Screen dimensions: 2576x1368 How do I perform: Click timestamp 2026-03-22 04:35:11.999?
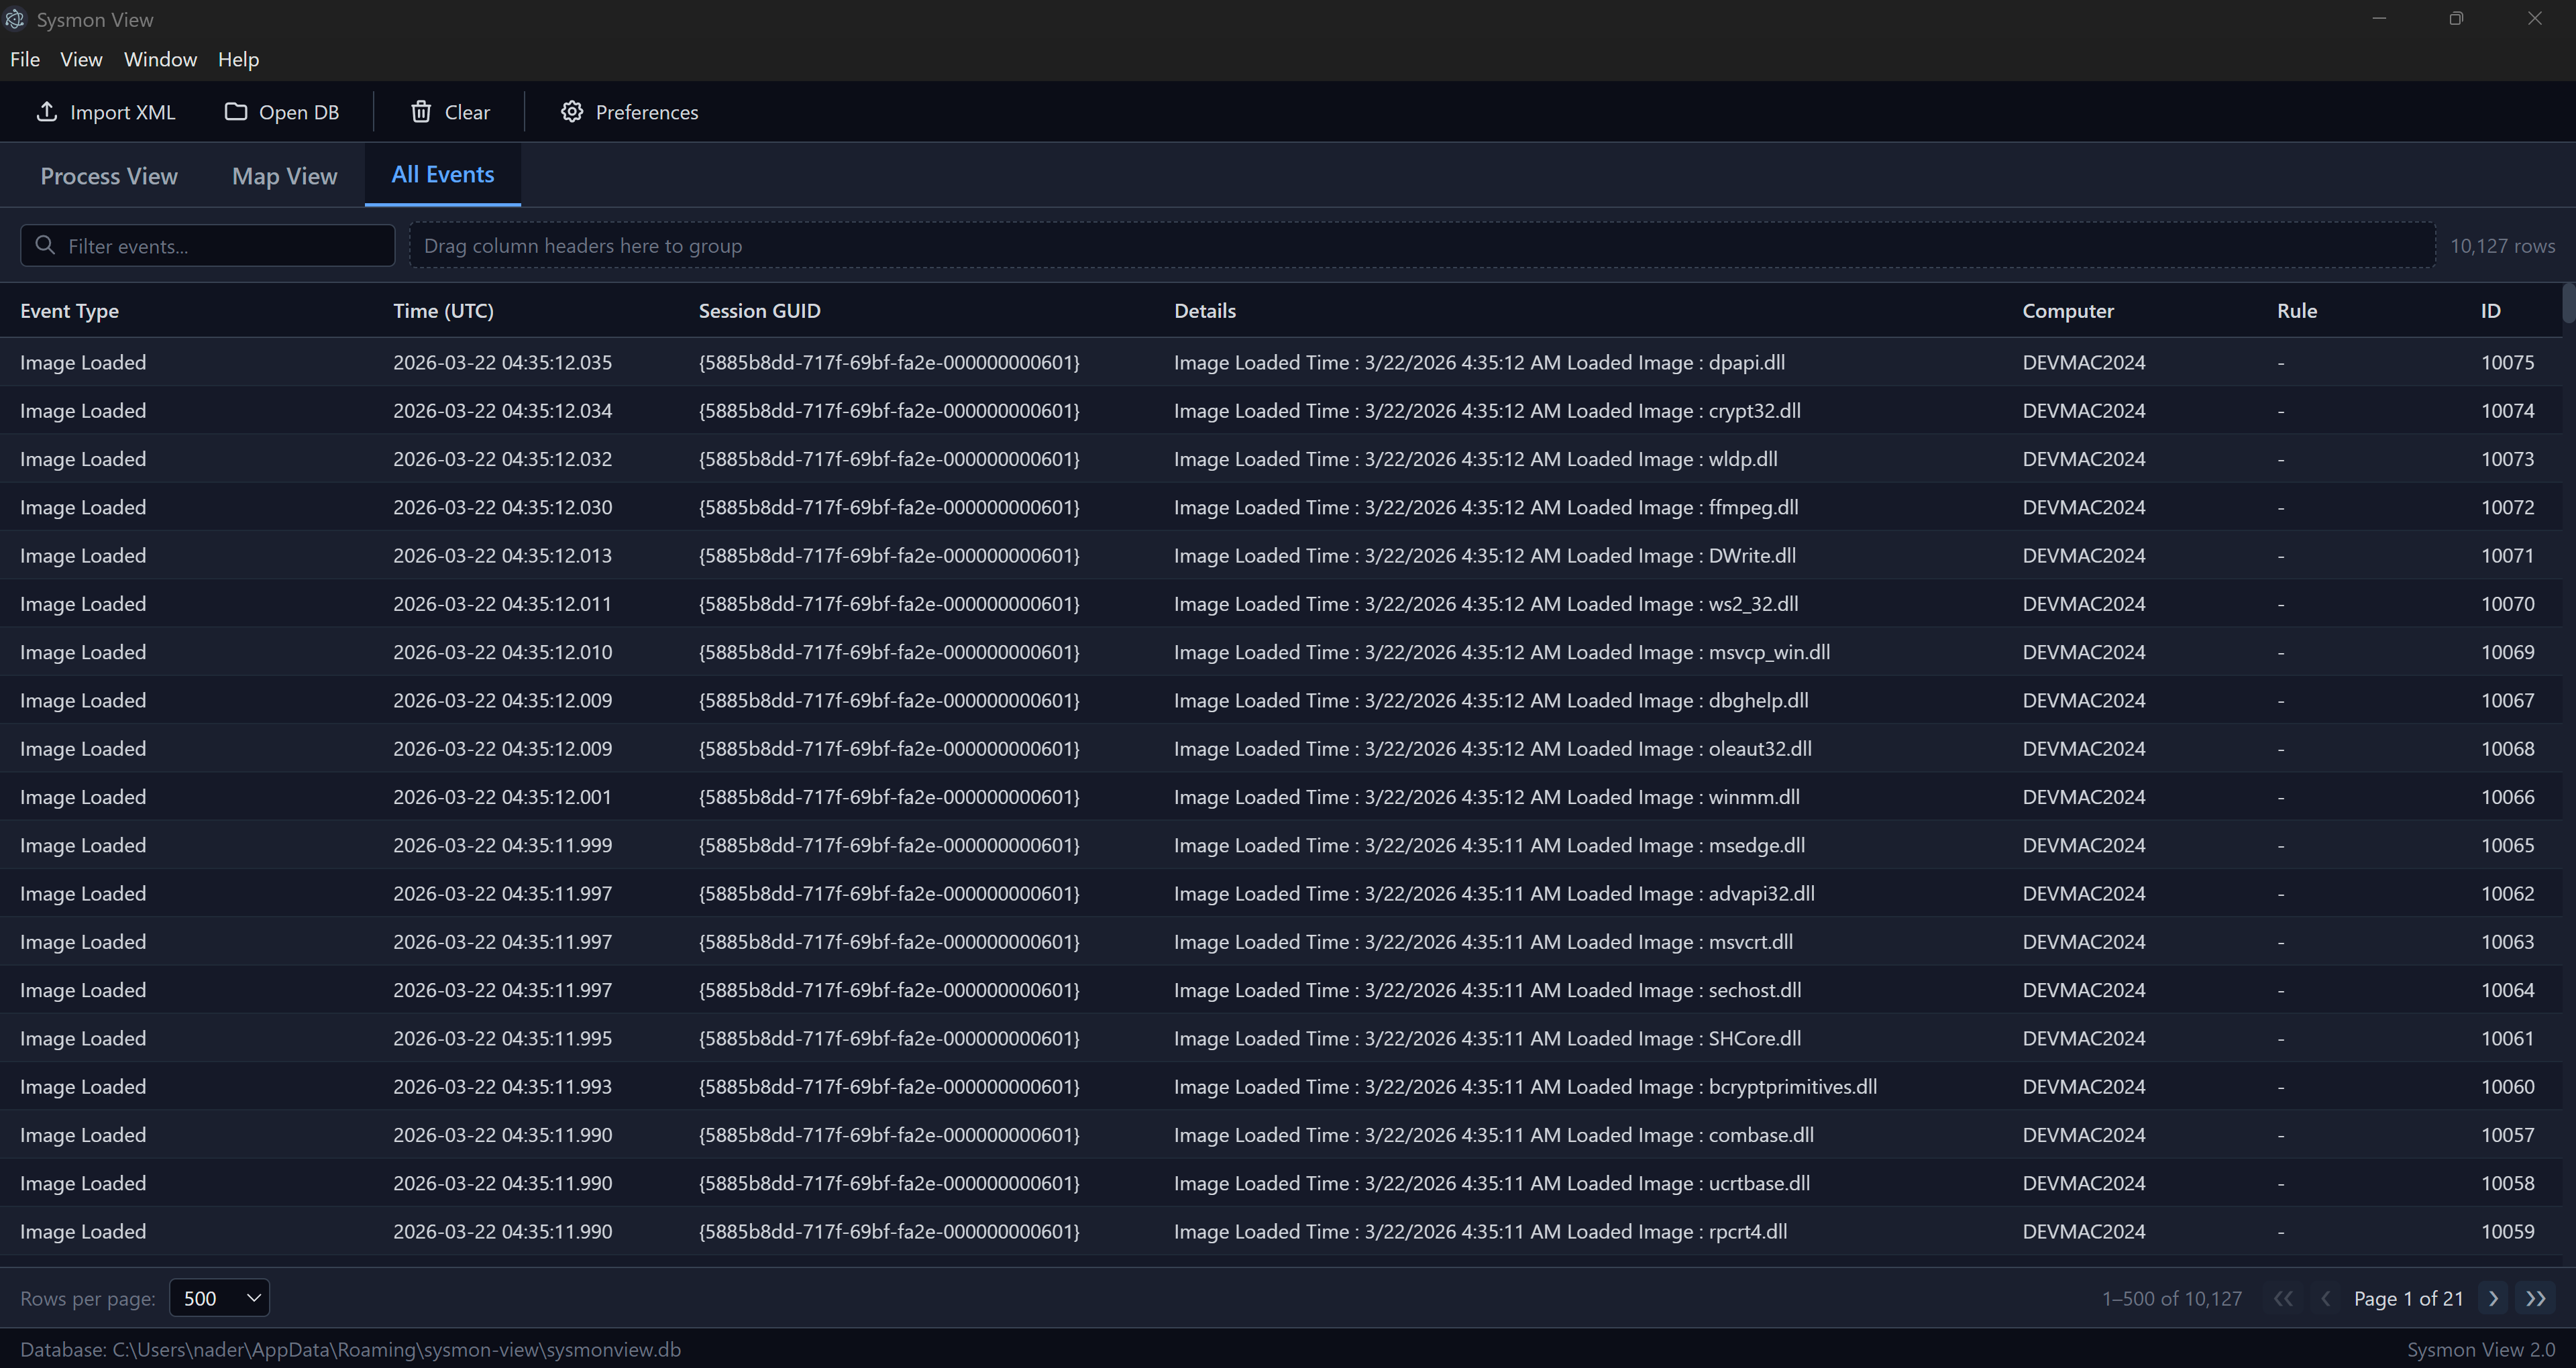[x=502, y=845]
